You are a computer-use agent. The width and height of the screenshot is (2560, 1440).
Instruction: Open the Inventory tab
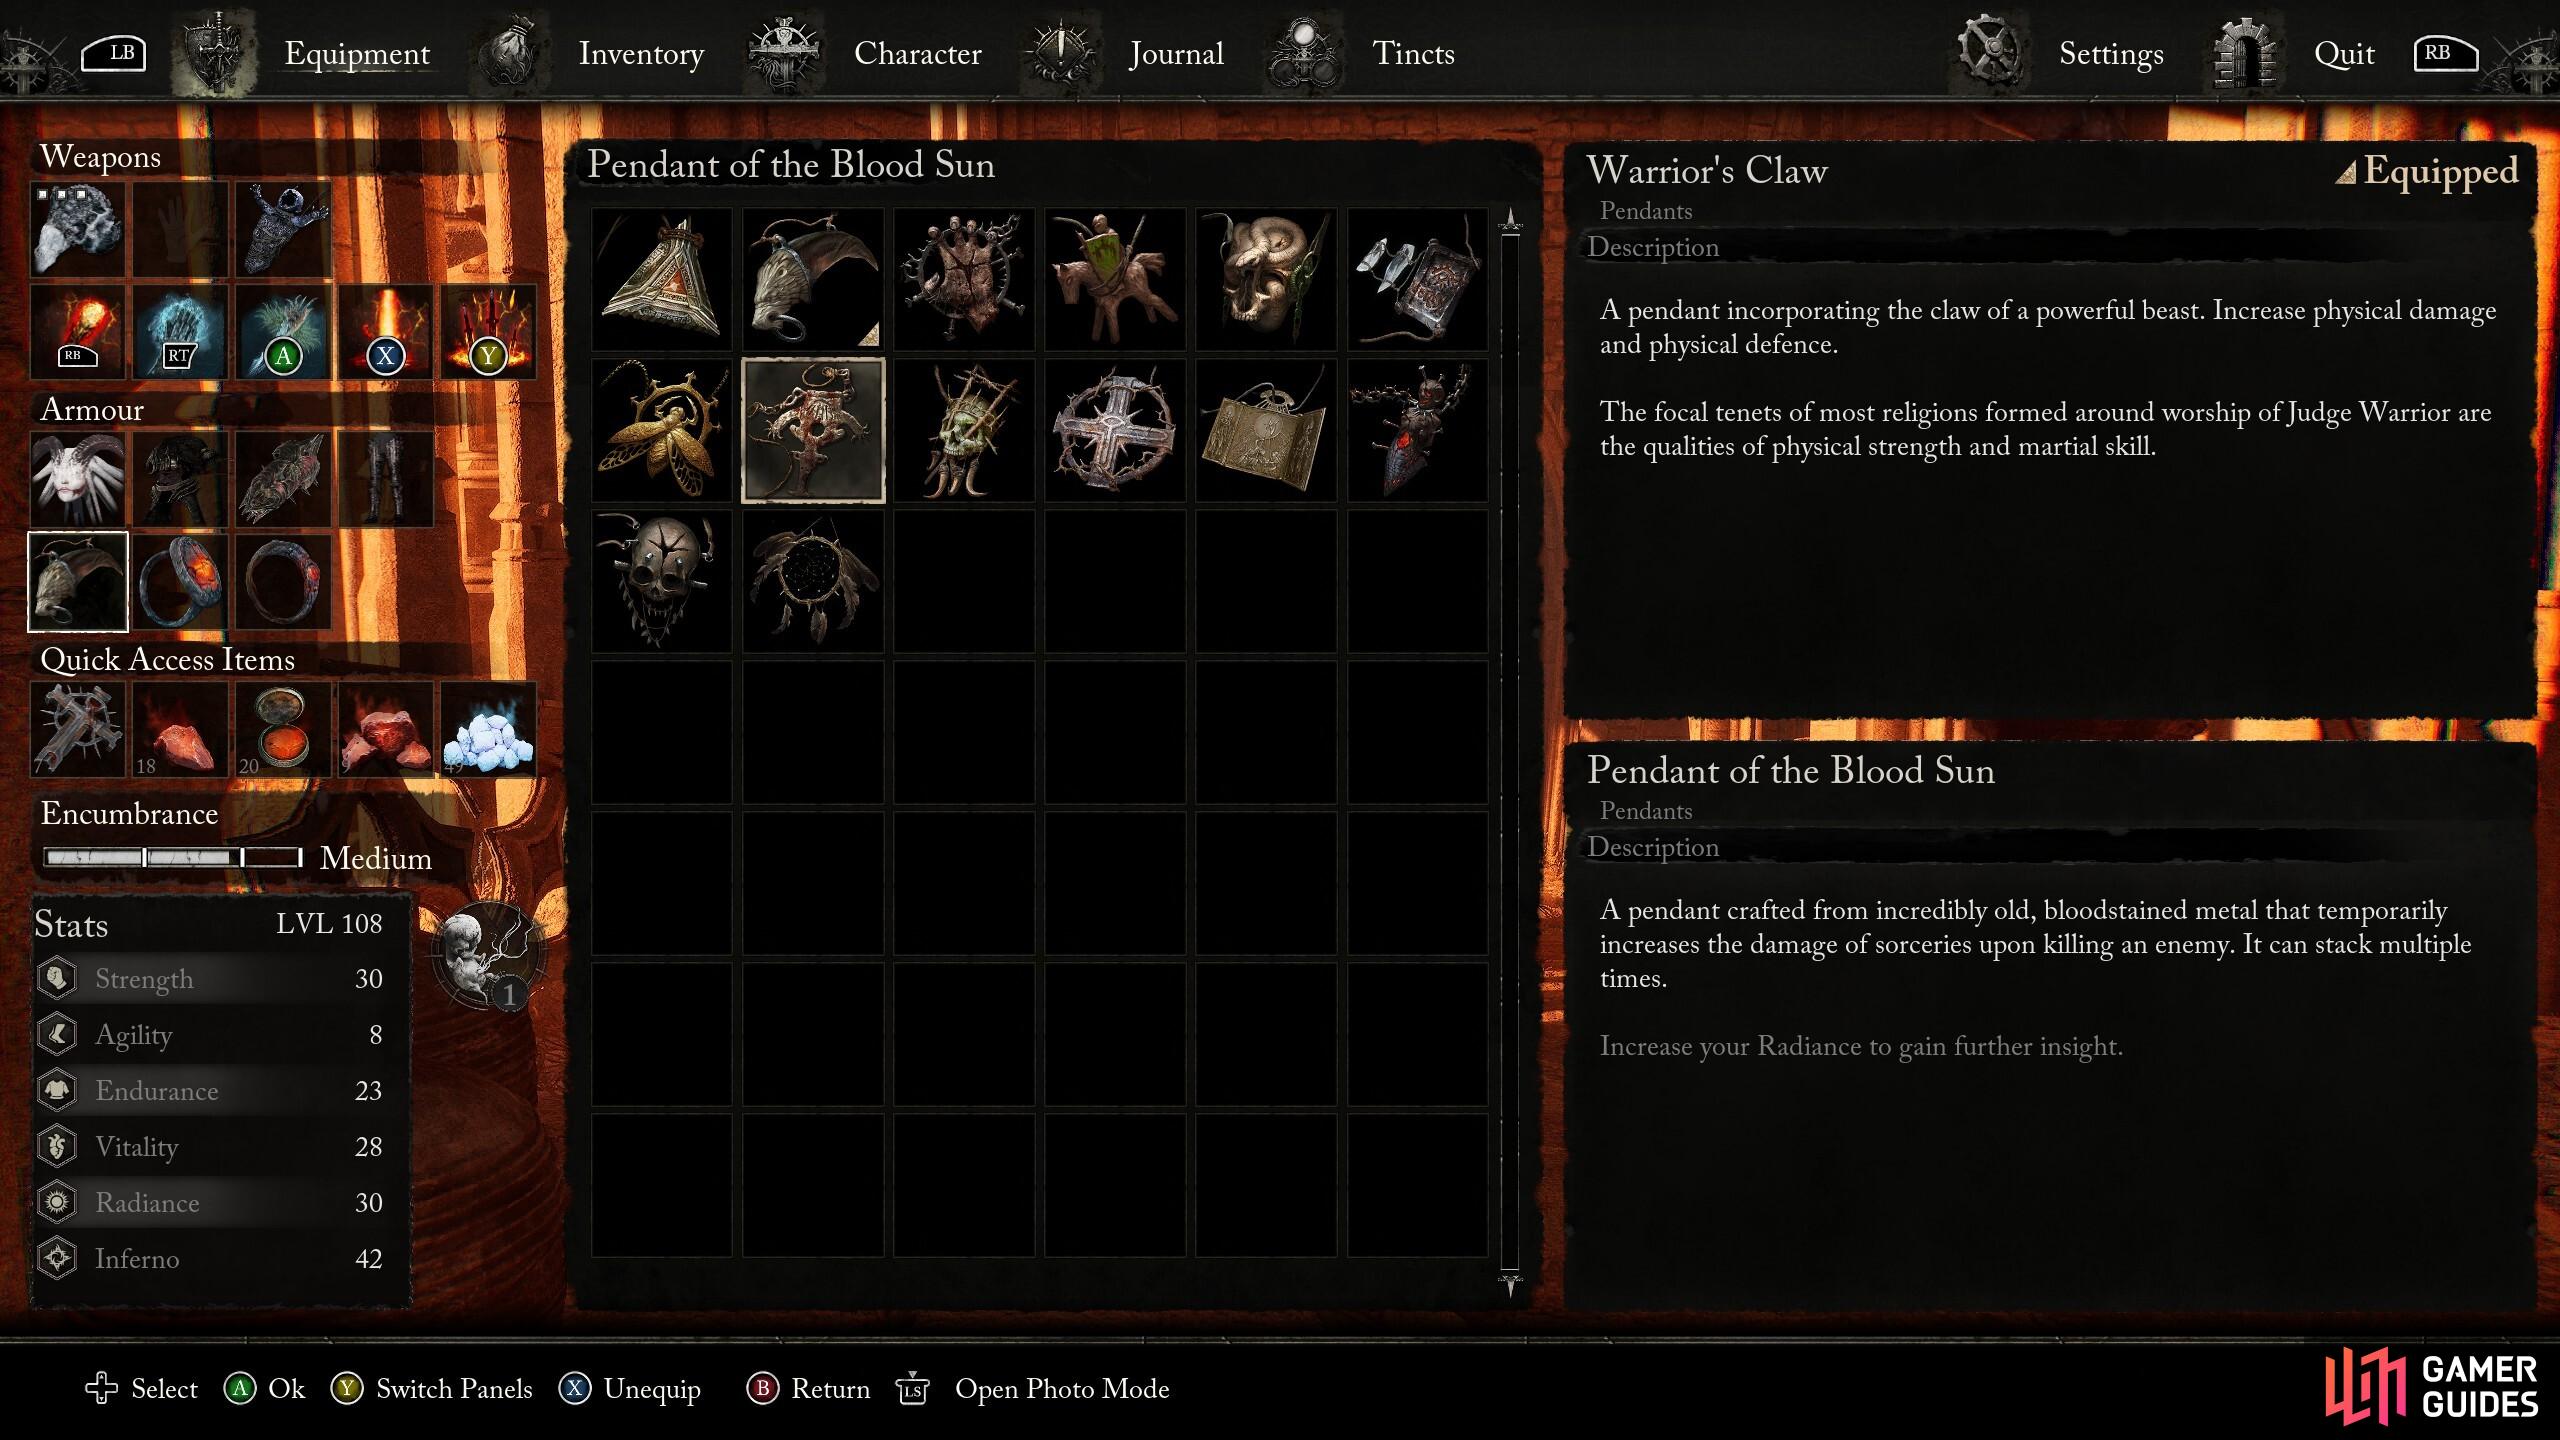pyautogui.click(x=641, y=53)
